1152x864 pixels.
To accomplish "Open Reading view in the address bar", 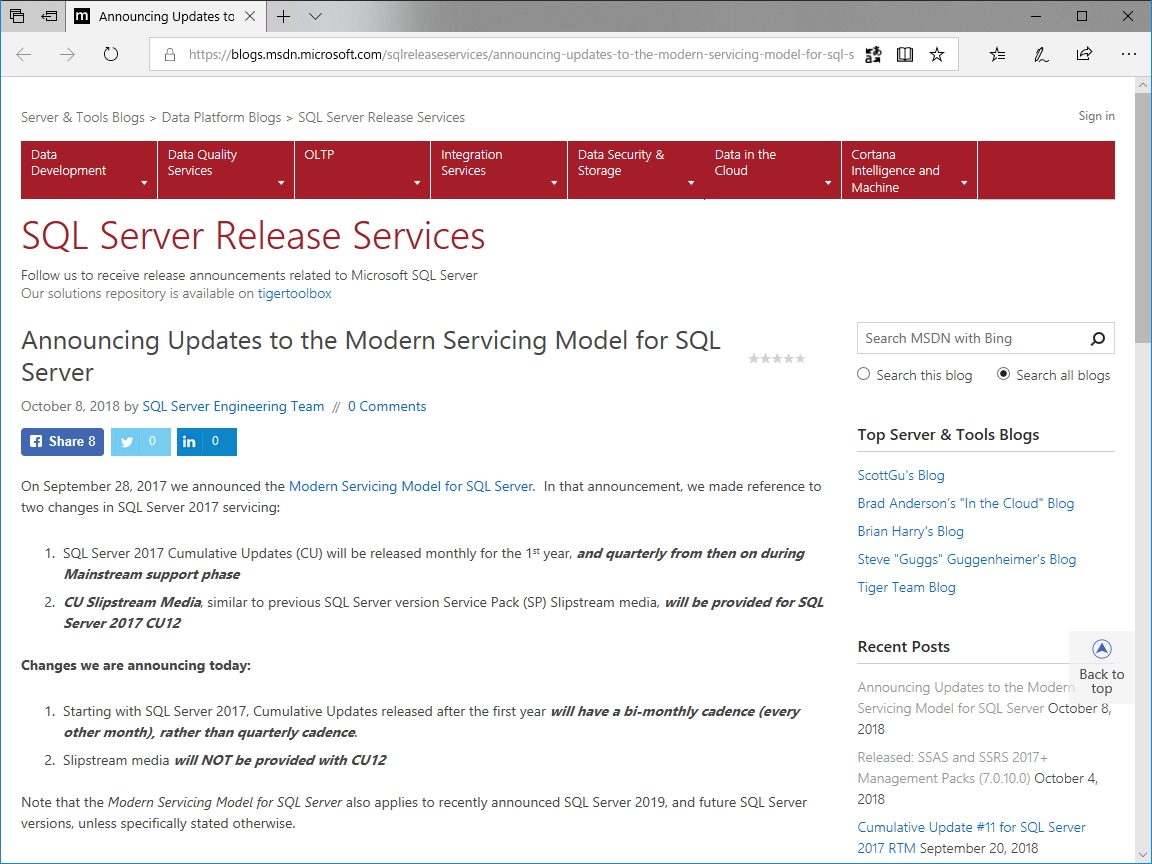I will tap(904, 54).
